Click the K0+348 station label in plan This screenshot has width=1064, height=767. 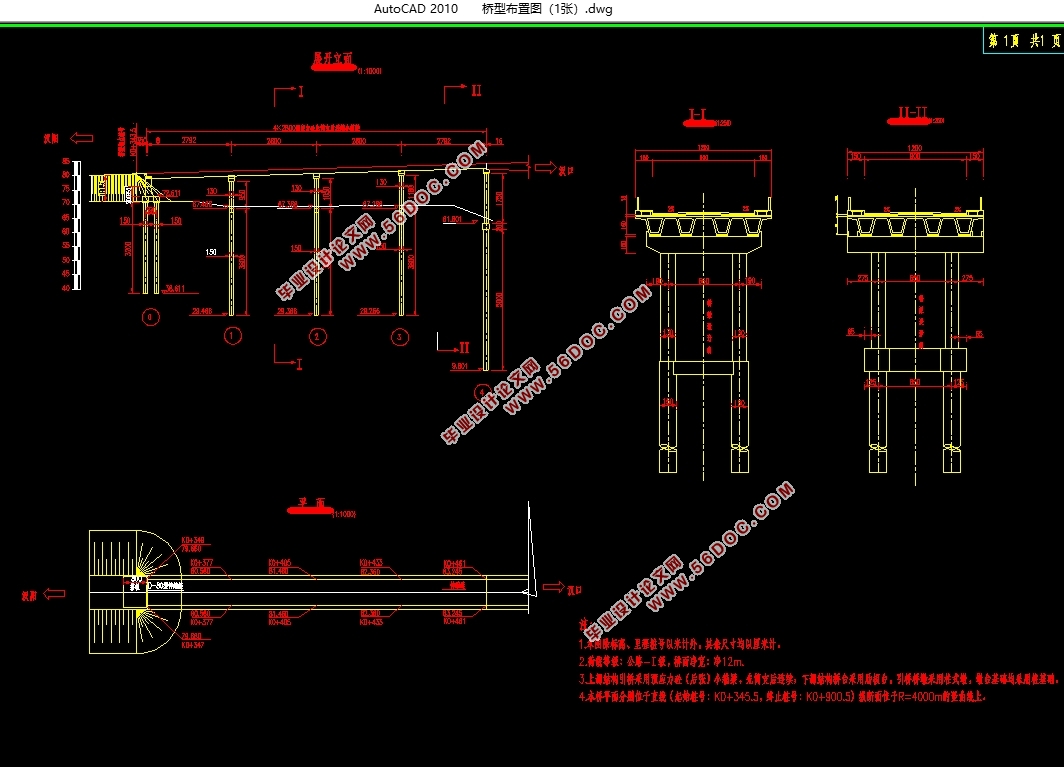pyautogui.click(x=193, y=540)
